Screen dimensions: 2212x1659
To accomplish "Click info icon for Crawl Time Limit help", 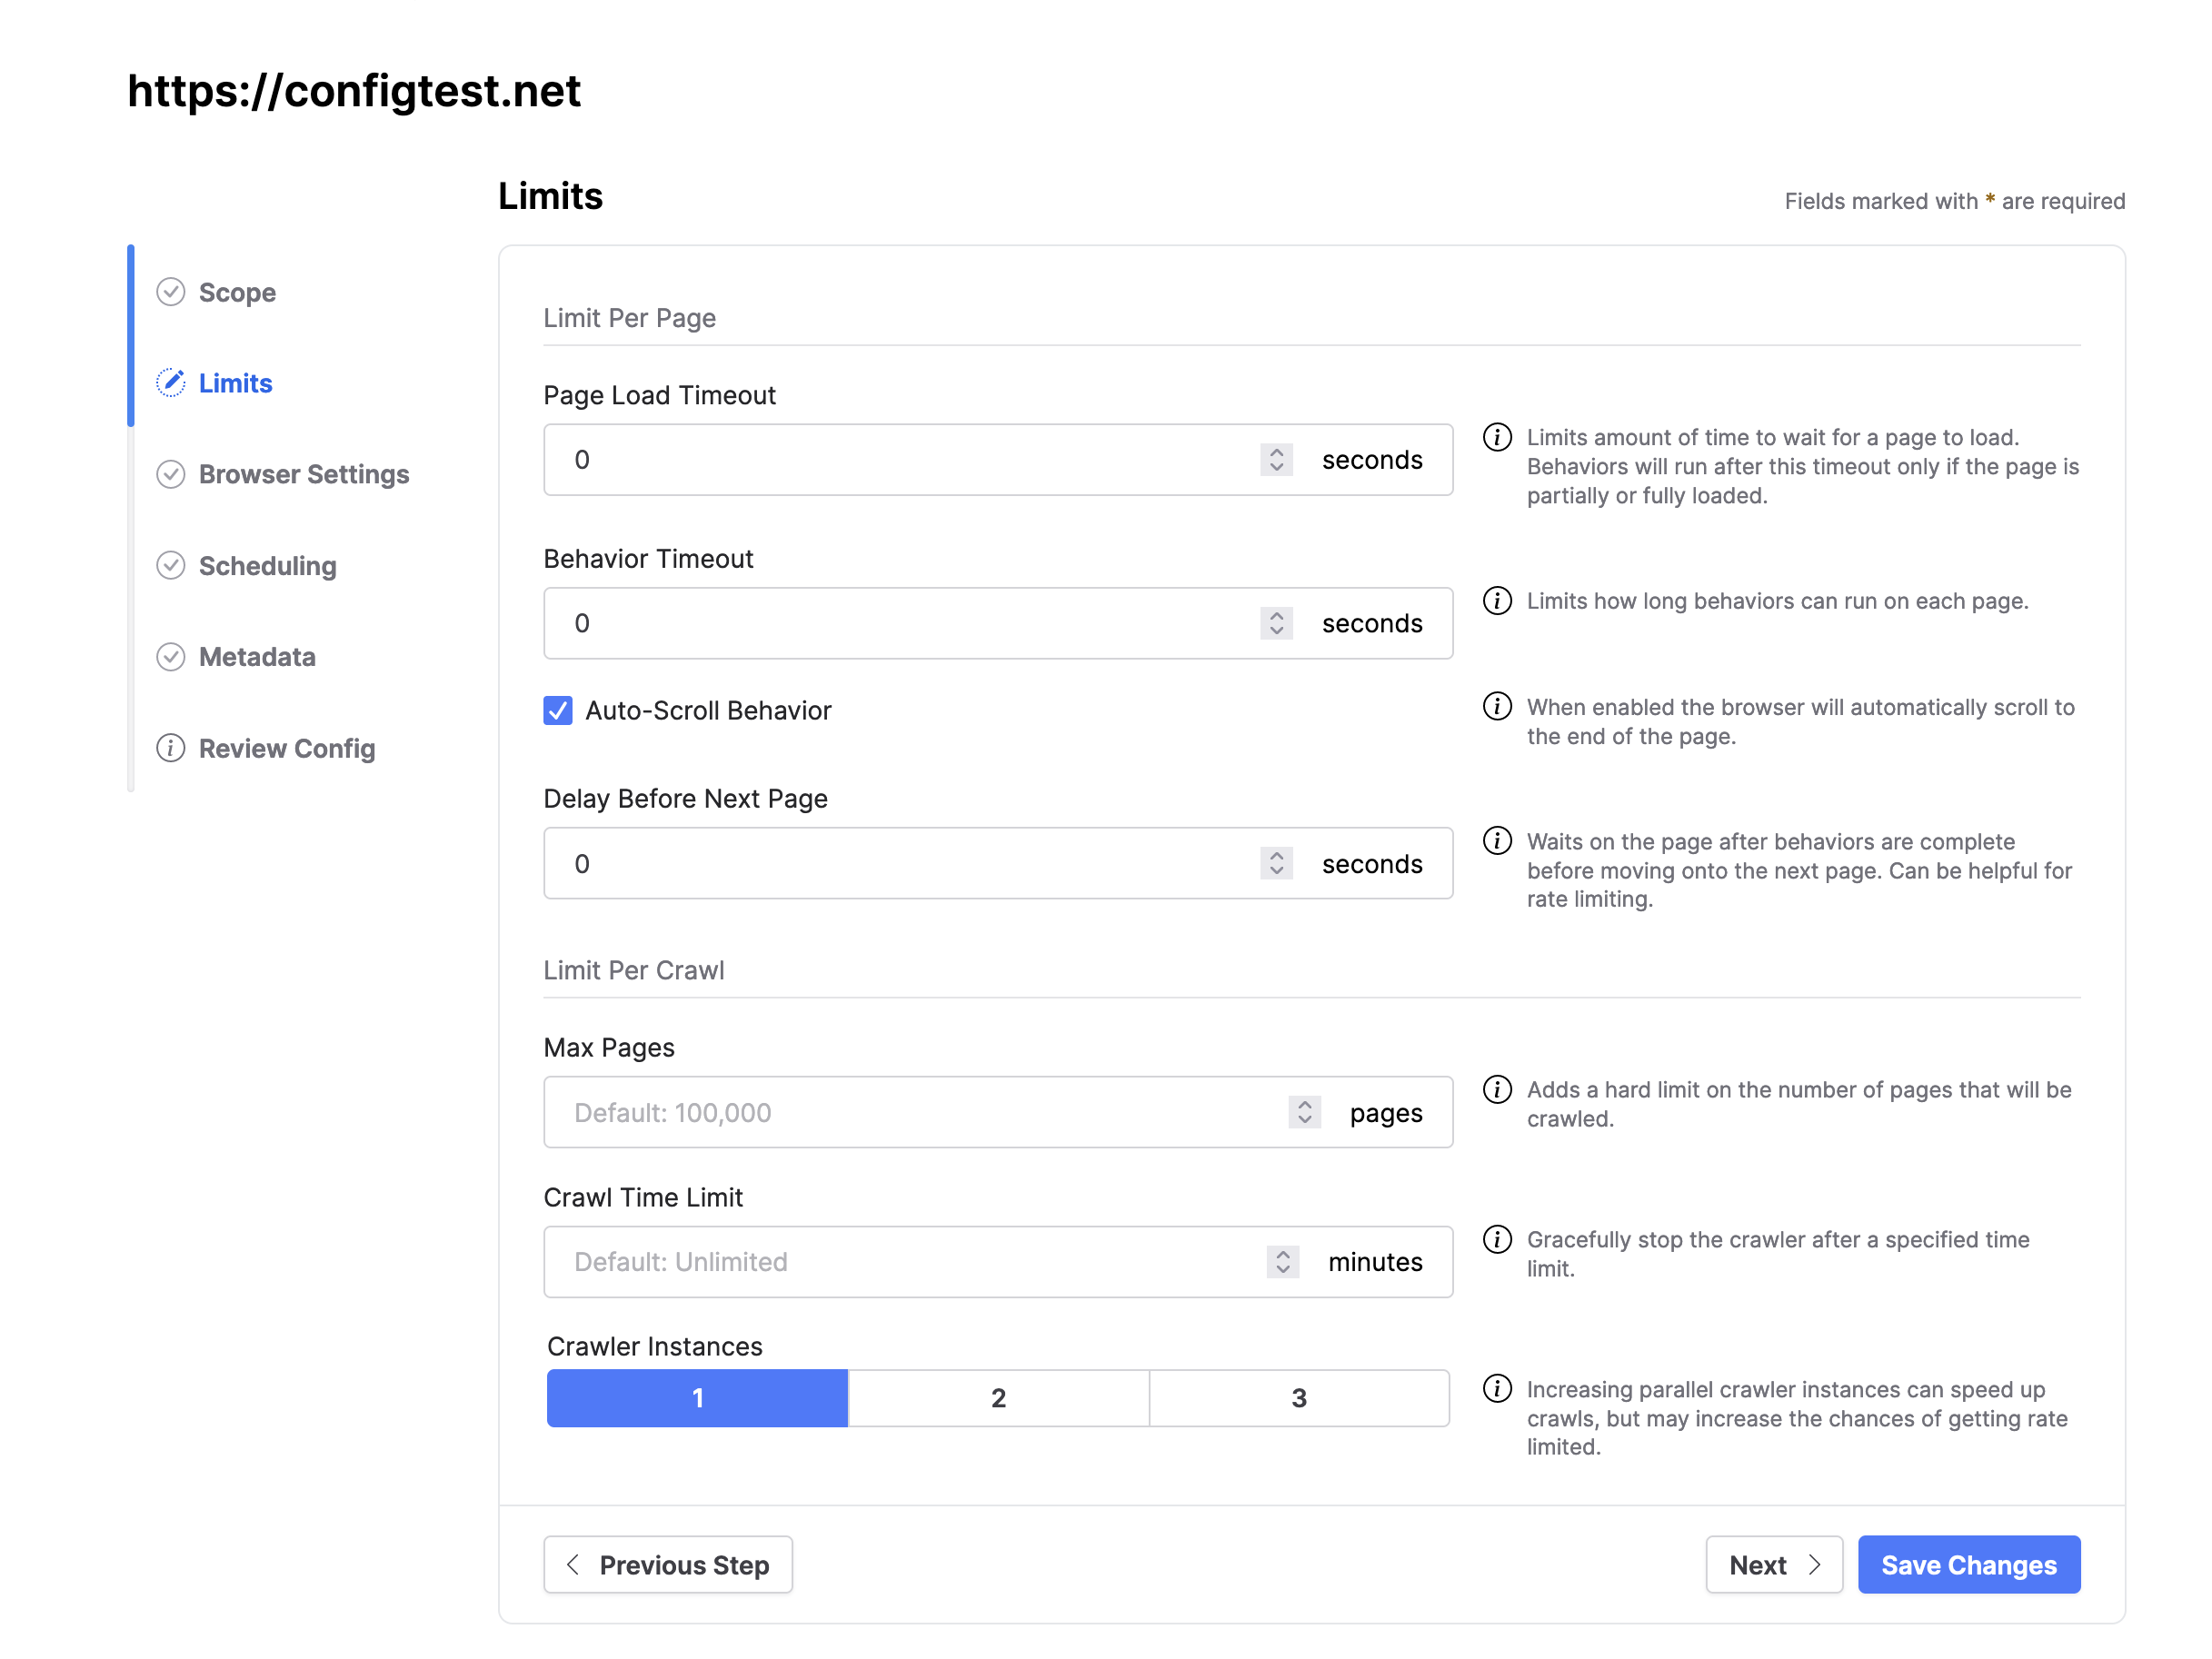I will [1496, 1239].
